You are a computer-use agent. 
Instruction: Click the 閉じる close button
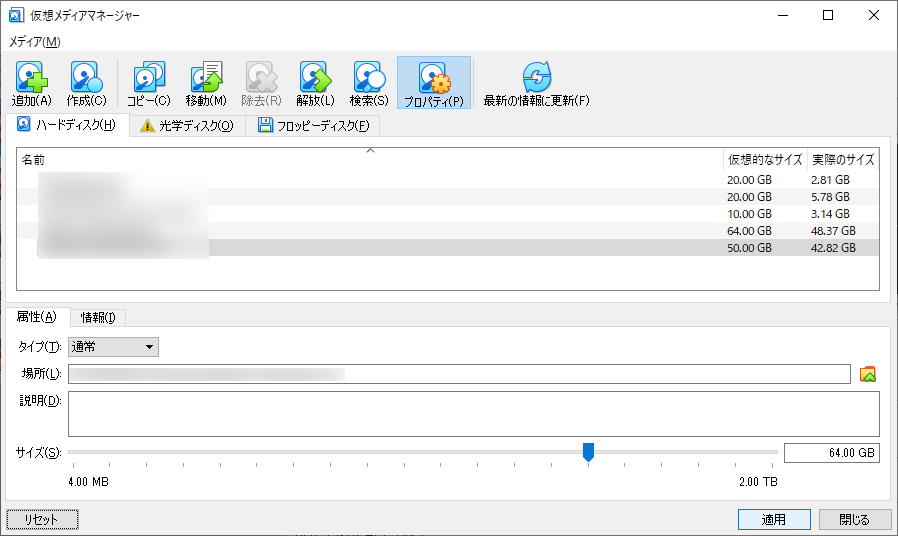(854, 520)
